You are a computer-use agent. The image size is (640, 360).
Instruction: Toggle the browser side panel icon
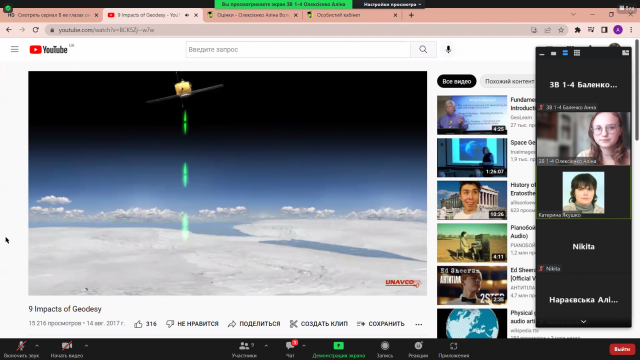pyautogui.click(x=604, y=30)
